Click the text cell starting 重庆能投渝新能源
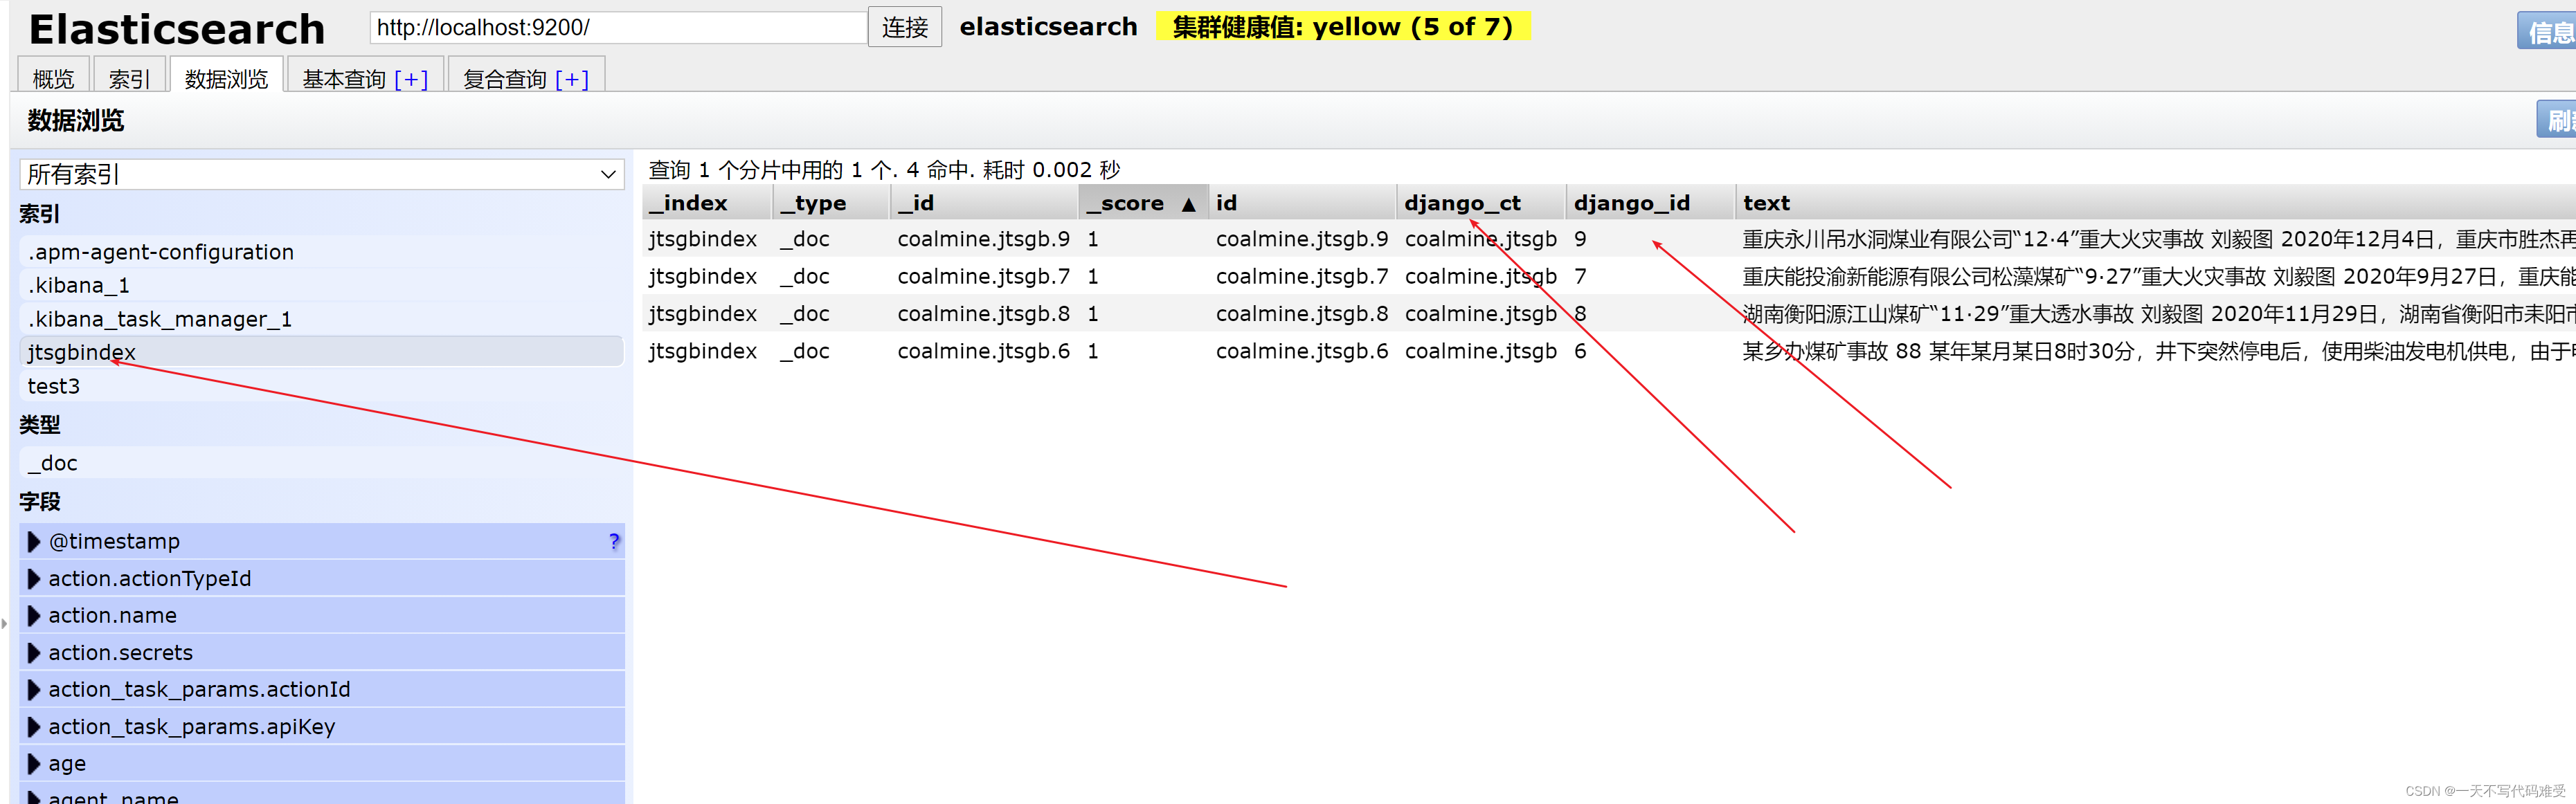Image resolution: width=2576 pixels, height=804 pixels. (x=2156, y=276)
